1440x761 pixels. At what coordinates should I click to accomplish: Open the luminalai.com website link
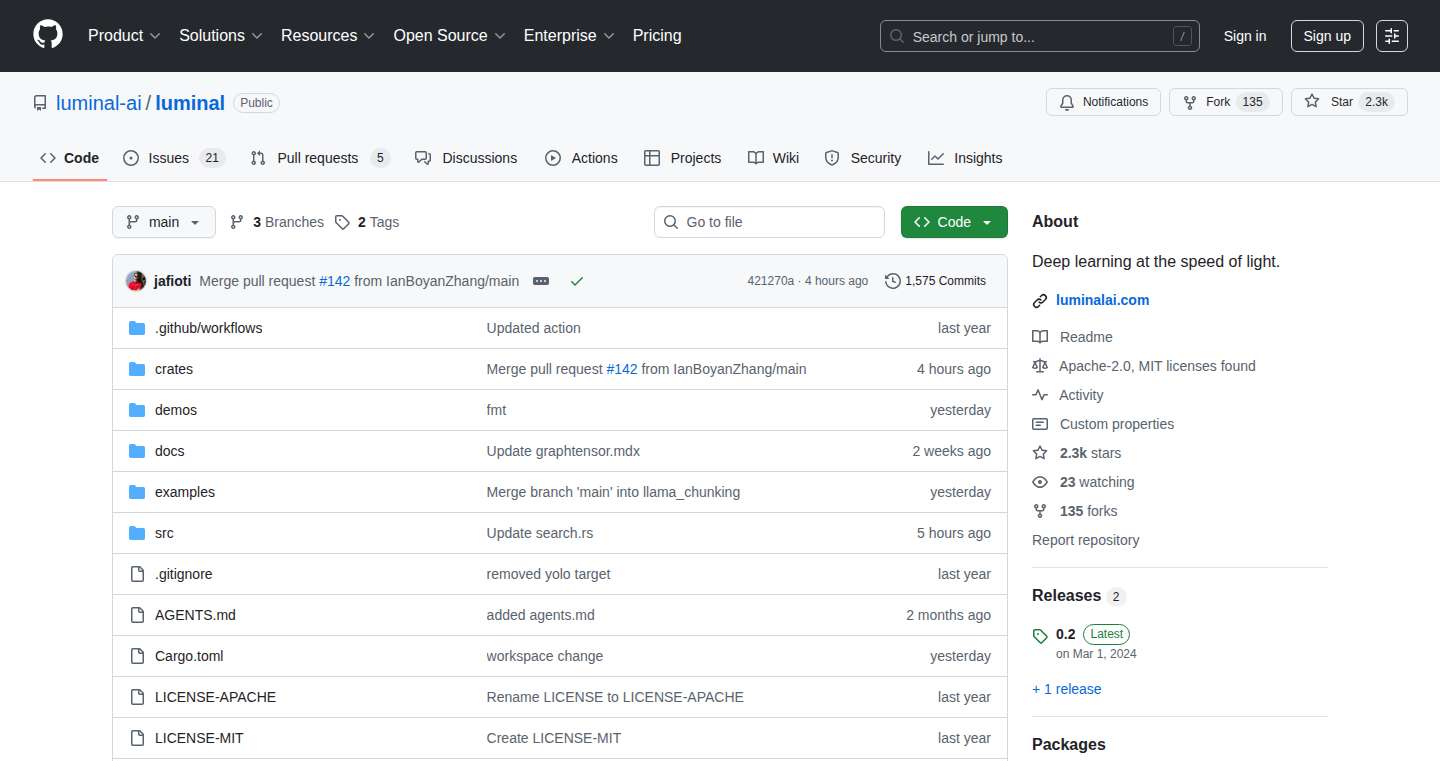click(1102, 300)
